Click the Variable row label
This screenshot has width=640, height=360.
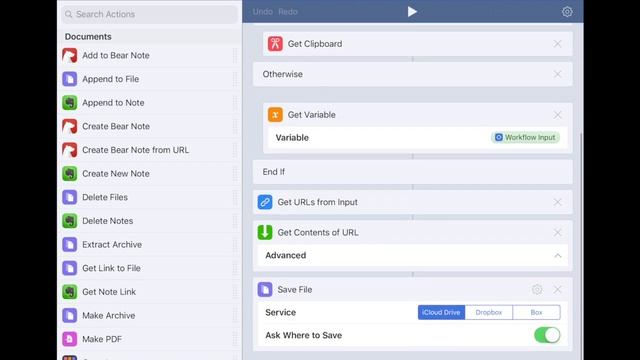click(292, 138)
